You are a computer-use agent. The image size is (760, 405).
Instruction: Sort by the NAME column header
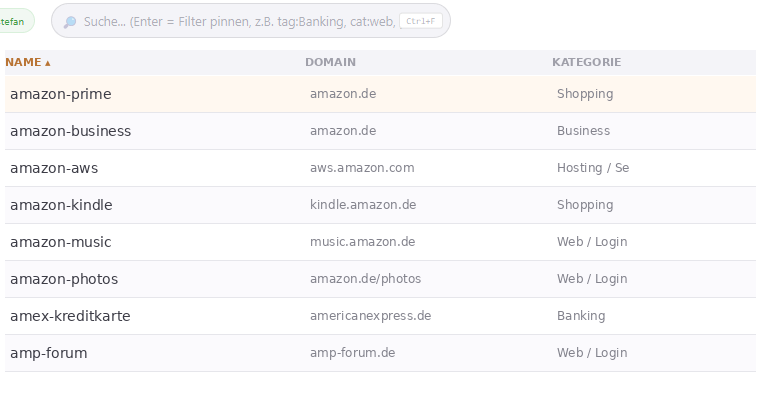coord(23,62)
